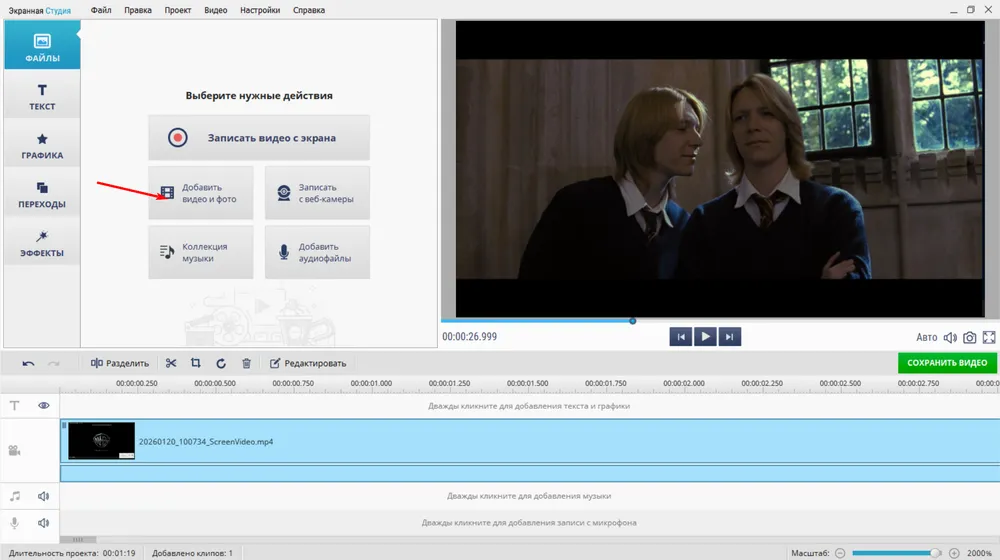
Task: Click the green Сохранить видео button
Action: pyautogui.click(x=947, y=362)
